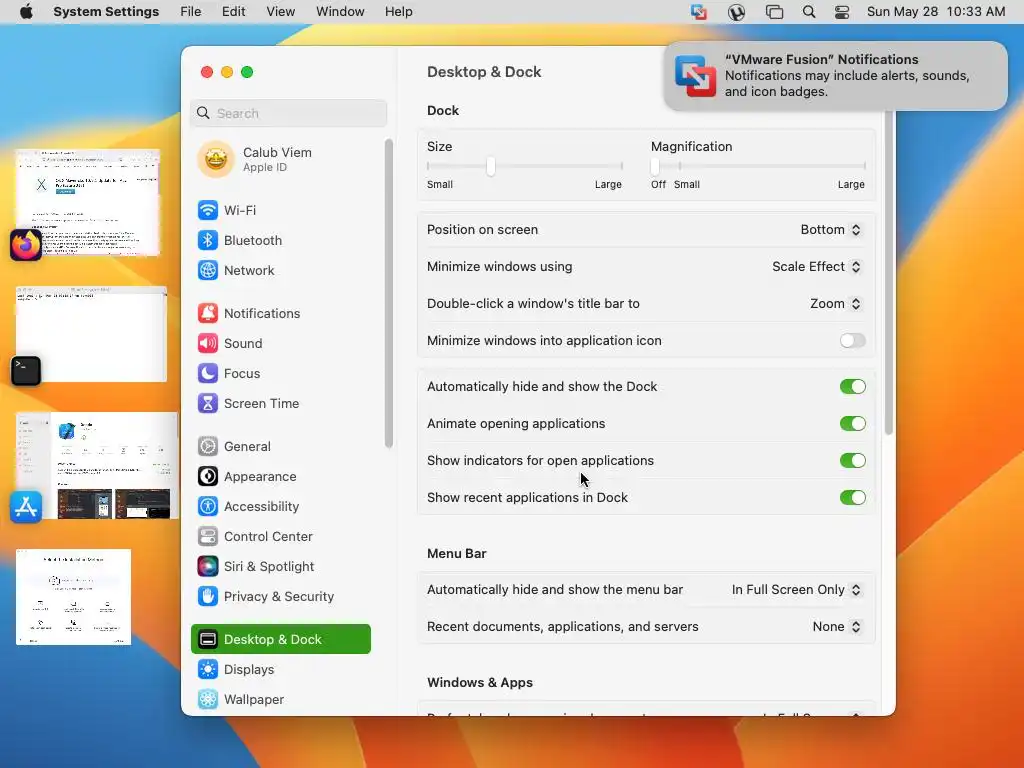
Task: Click the App Store window thumbnail
Action: click(x=97, y=466)
